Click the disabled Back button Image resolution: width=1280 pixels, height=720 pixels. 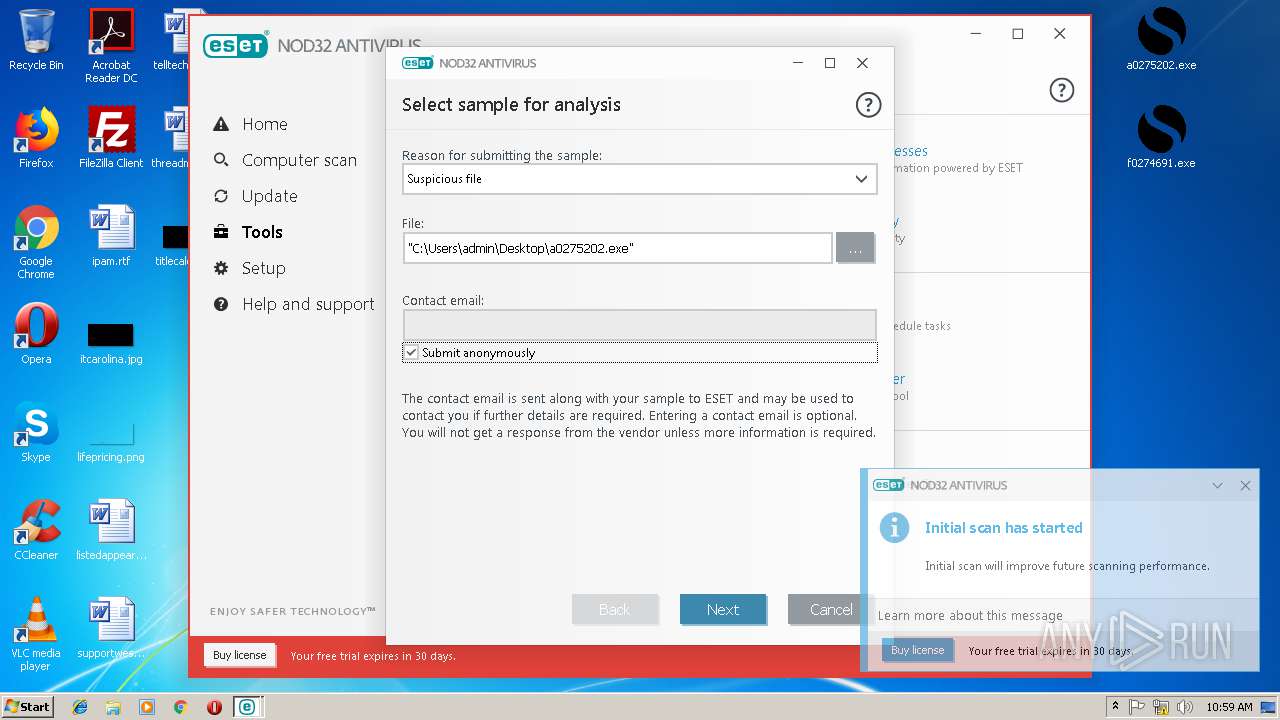(615, 609)
